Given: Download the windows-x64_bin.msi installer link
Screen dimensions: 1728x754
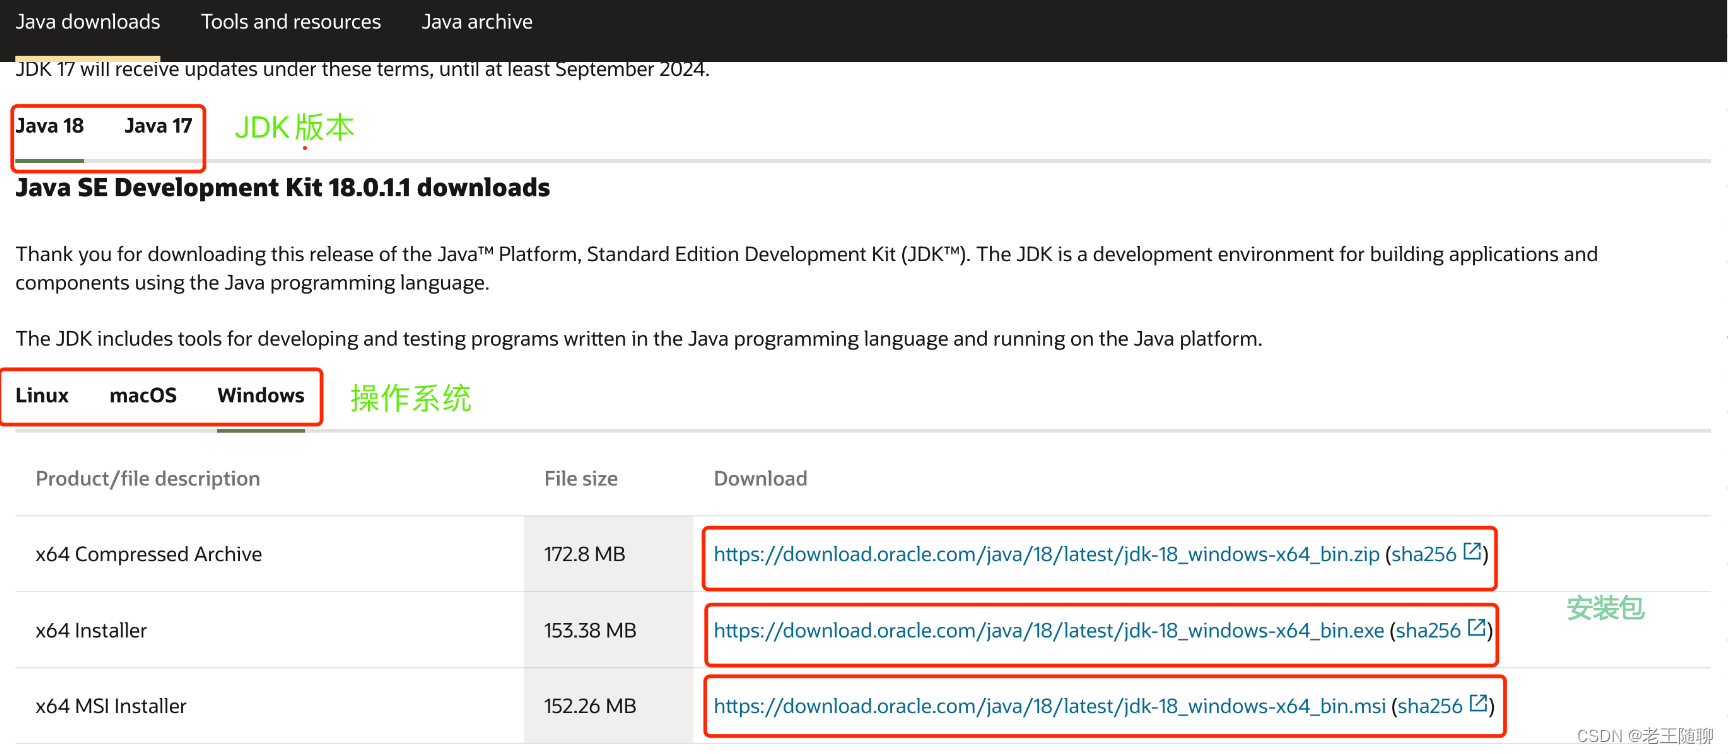Looking at the screenshot, I should click(1050, 706).
